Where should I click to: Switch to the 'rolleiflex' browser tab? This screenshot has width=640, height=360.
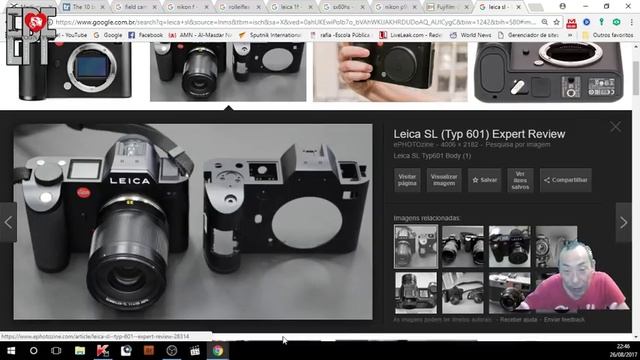(x=240, y=7)
